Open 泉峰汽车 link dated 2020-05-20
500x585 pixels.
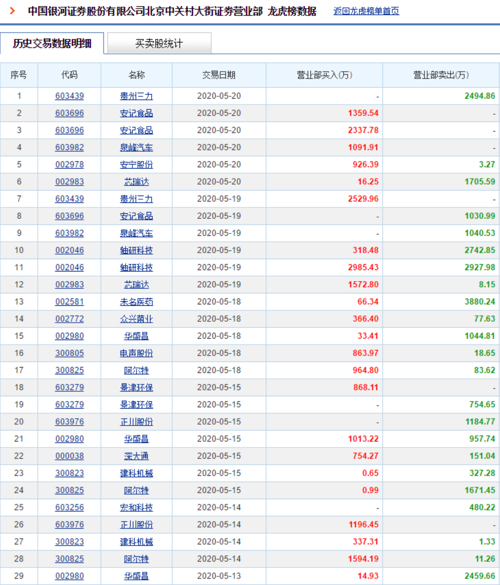136,147
